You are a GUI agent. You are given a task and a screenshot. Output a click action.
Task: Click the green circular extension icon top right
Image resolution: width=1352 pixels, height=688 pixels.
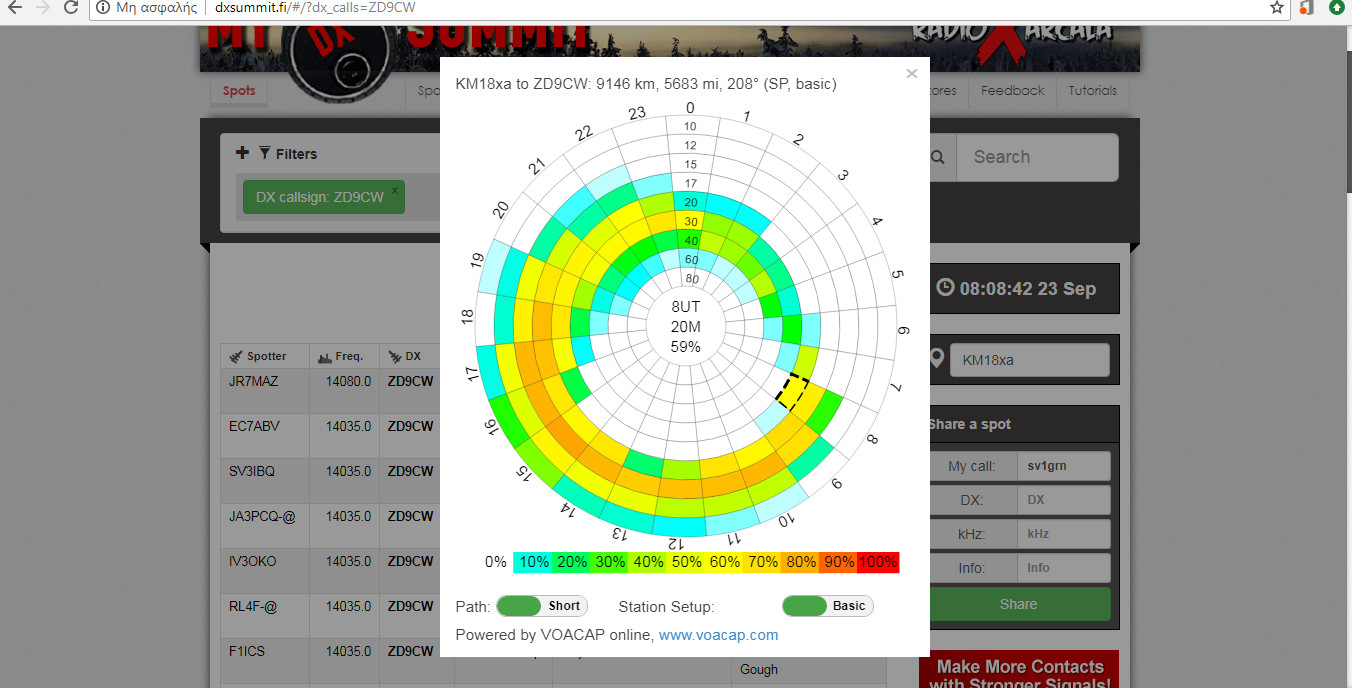coord(1337,10)
